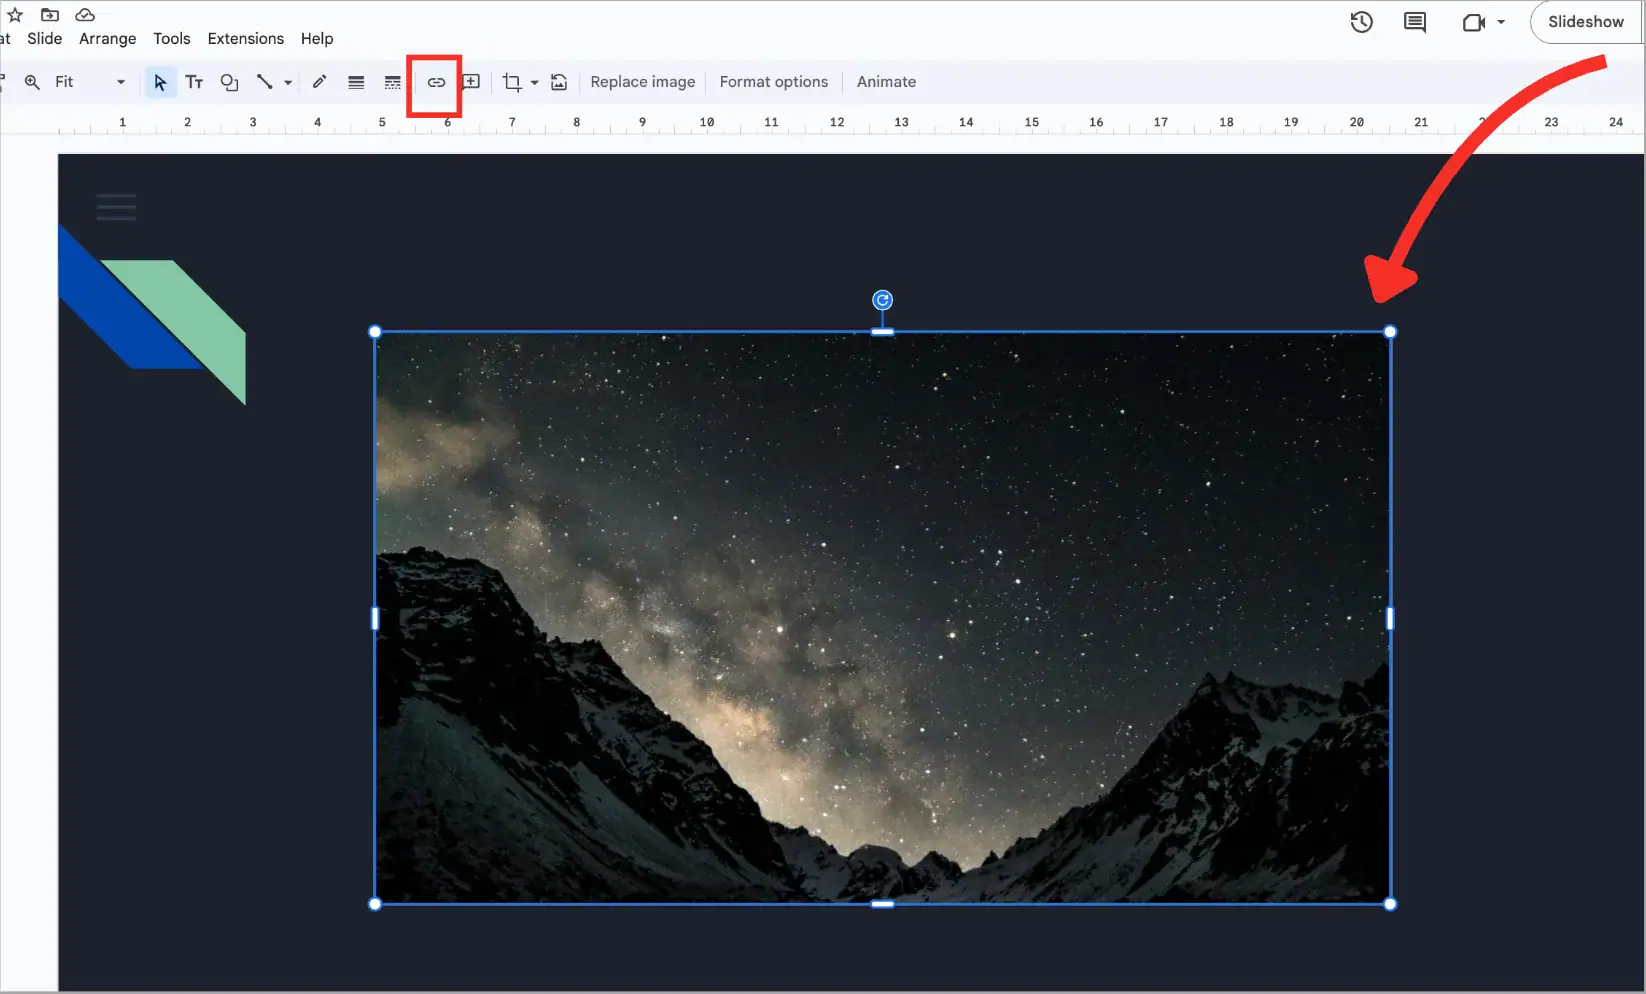Click the left-side middle resize handle
Viewport: 1646px width, 994px height.
click(x=375, y=618)
